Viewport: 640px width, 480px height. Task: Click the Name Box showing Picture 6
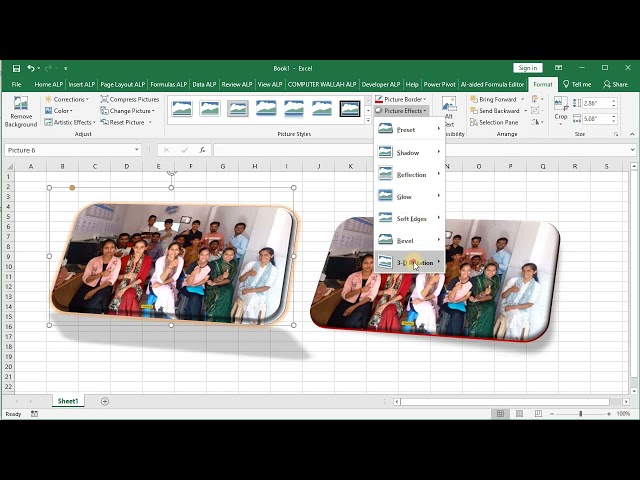69,150
